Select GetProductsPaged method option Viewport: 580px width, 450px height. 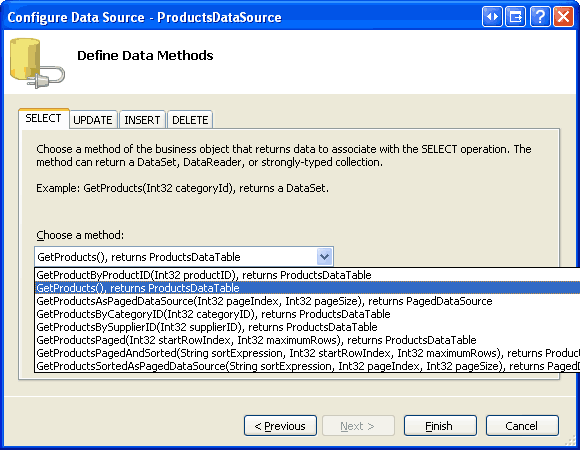click(308, 340)
